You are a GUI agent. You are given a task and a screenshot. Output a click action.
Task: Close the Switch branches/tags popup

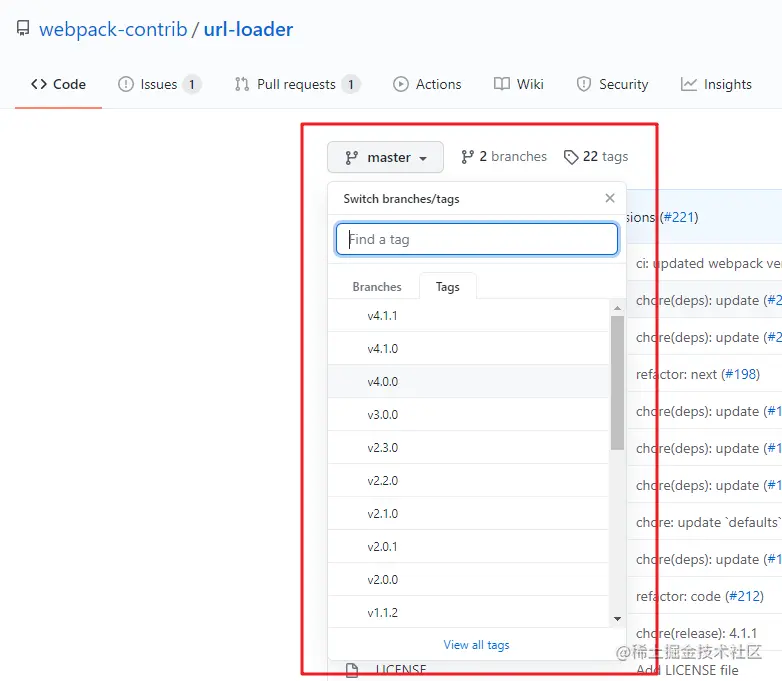click(x=609, y=198)
